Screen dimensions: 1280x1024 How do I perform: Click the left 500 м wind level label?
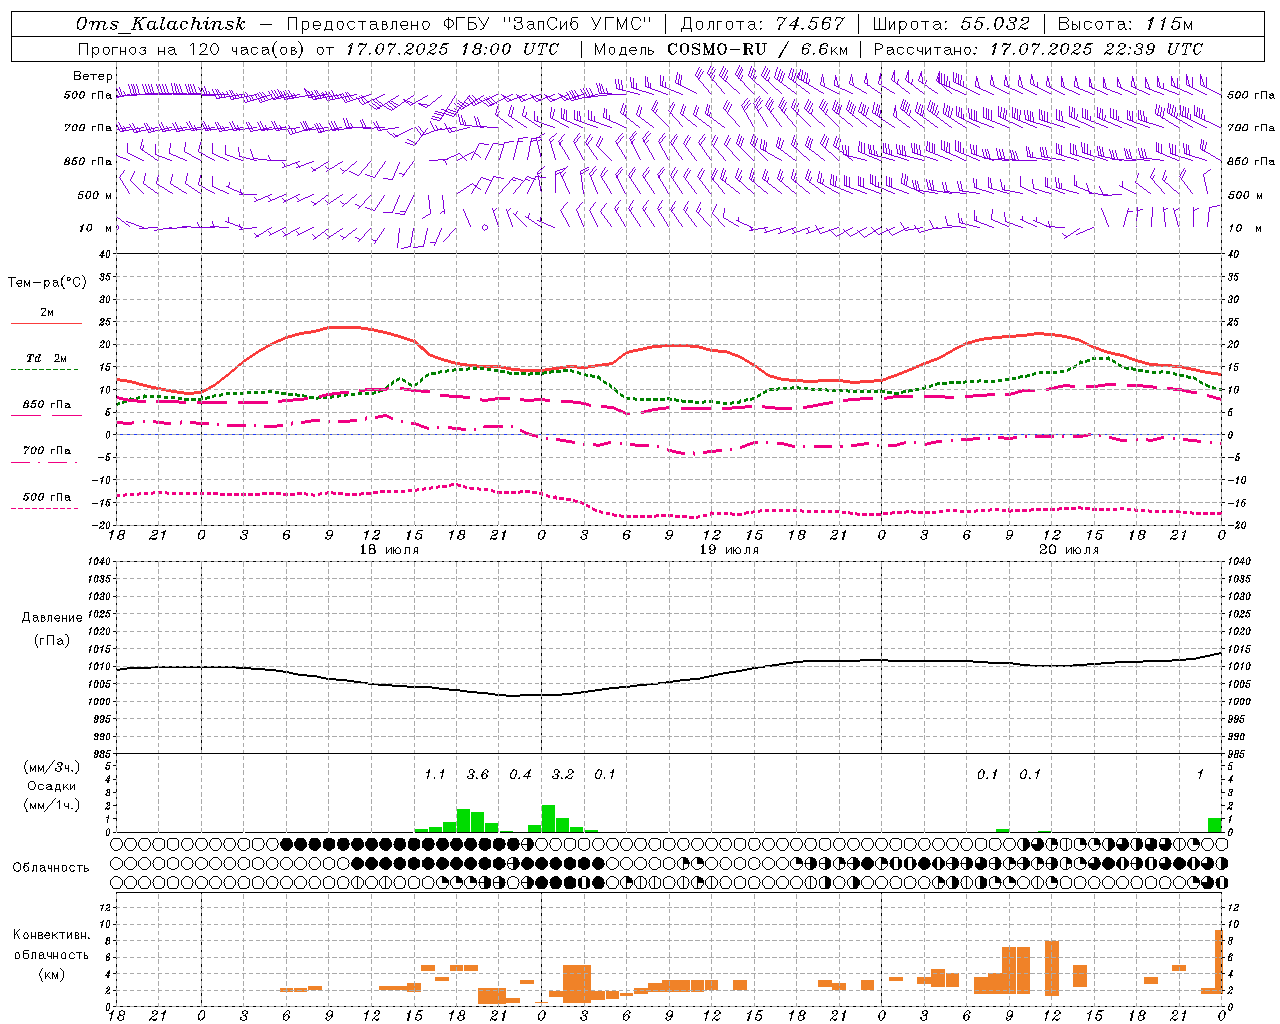[x=95, y=195]
